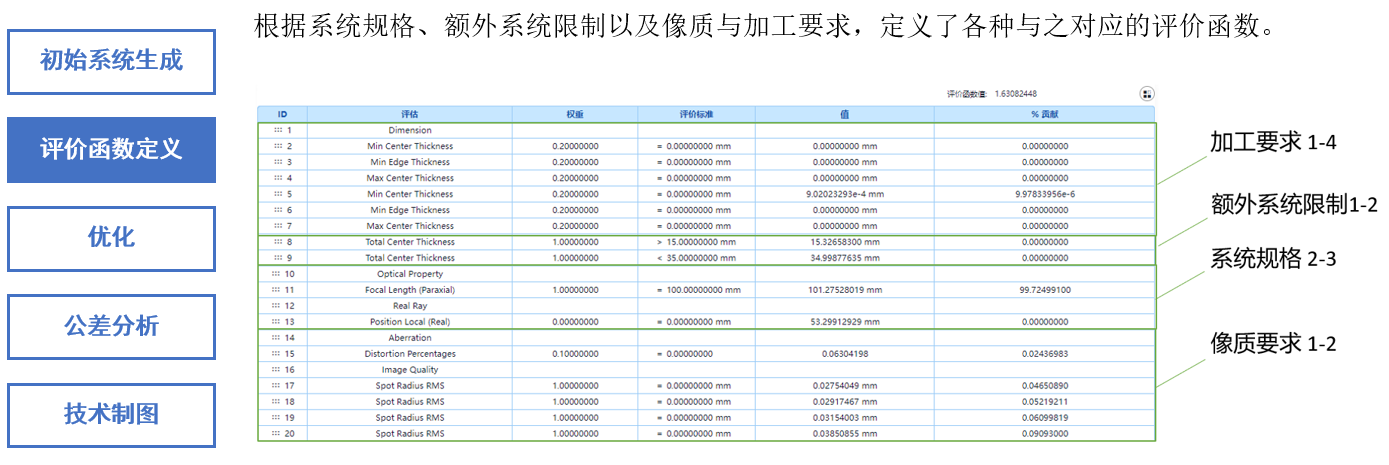
Task: Click the 权重 column header
Action: pos(575,114)
